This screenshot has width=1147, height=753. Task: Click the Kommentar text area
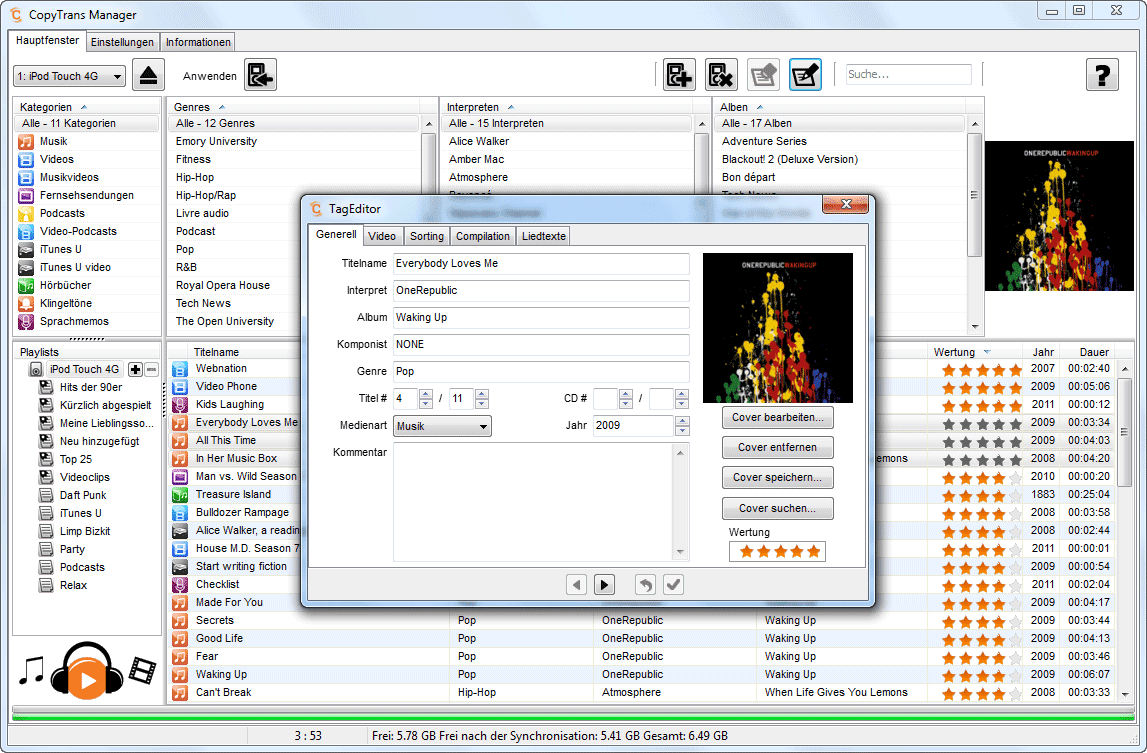(x=541, y=501)
